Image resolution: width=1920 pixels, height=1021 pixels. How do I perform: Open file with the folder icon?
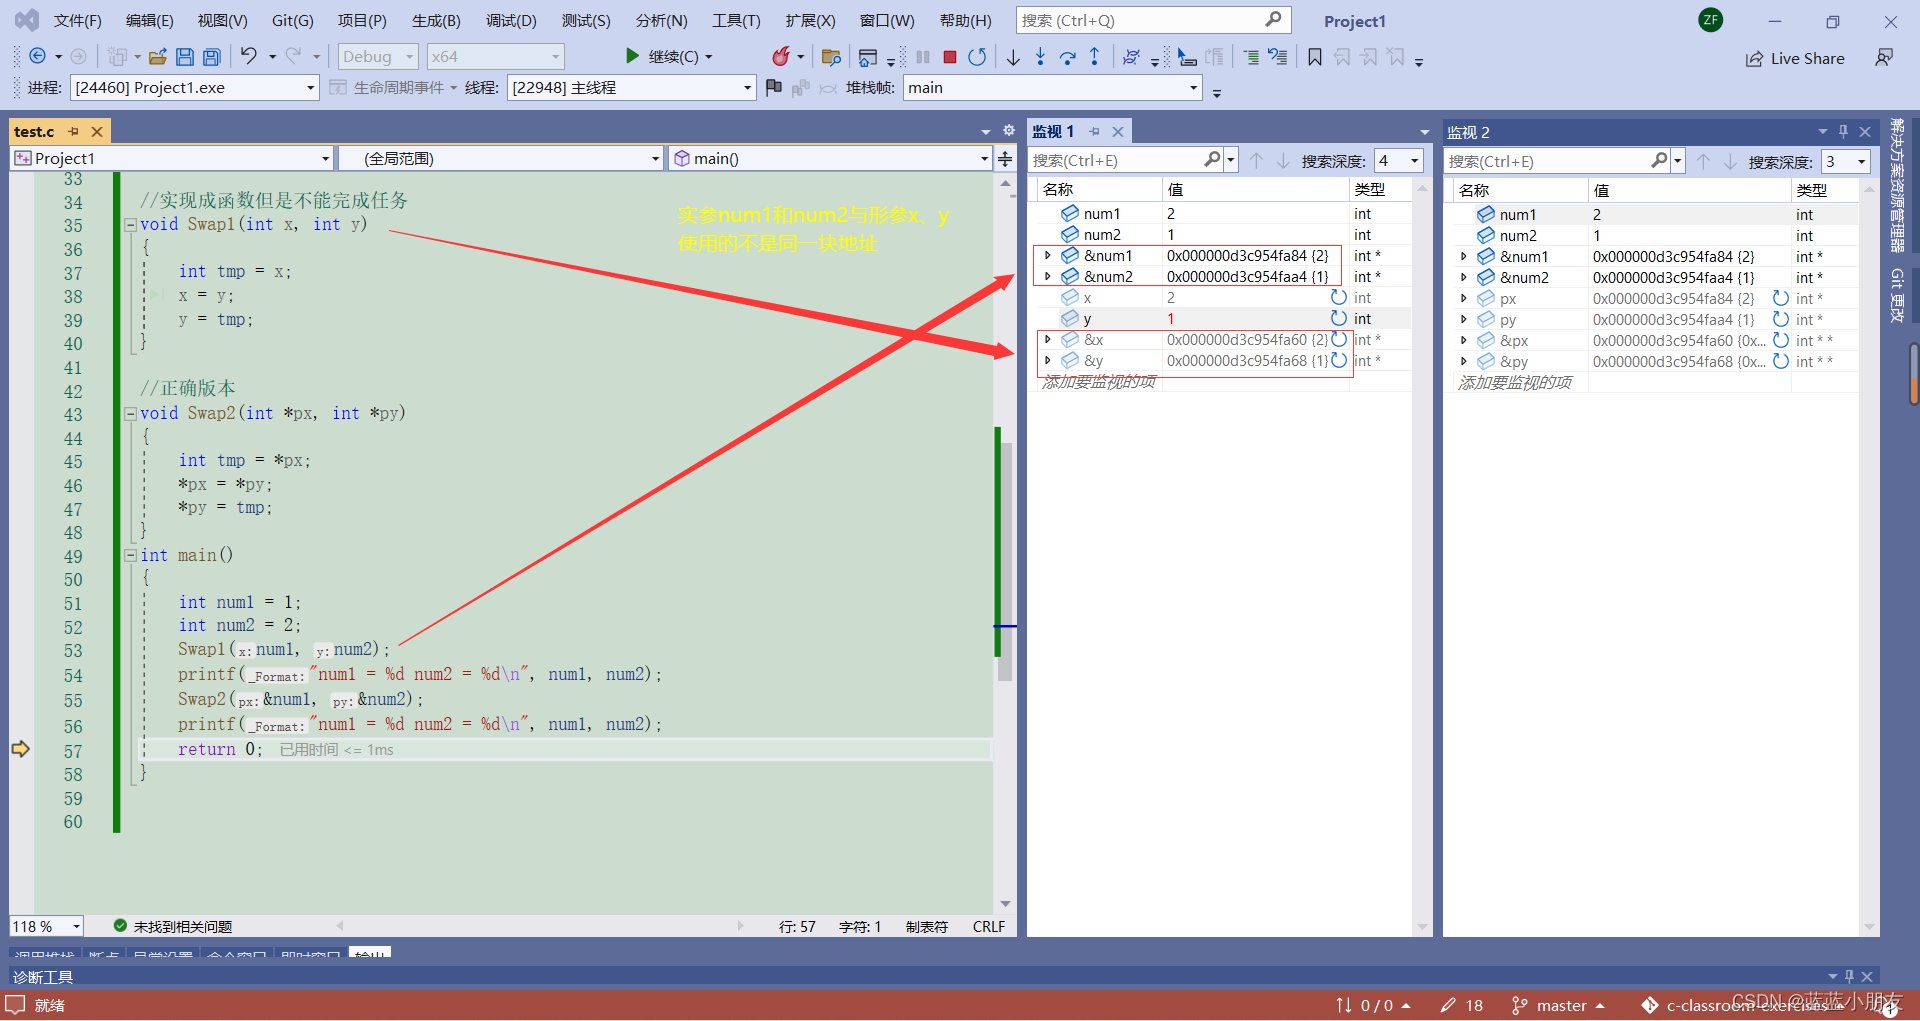pyautogui.click(x=157, y=57)
